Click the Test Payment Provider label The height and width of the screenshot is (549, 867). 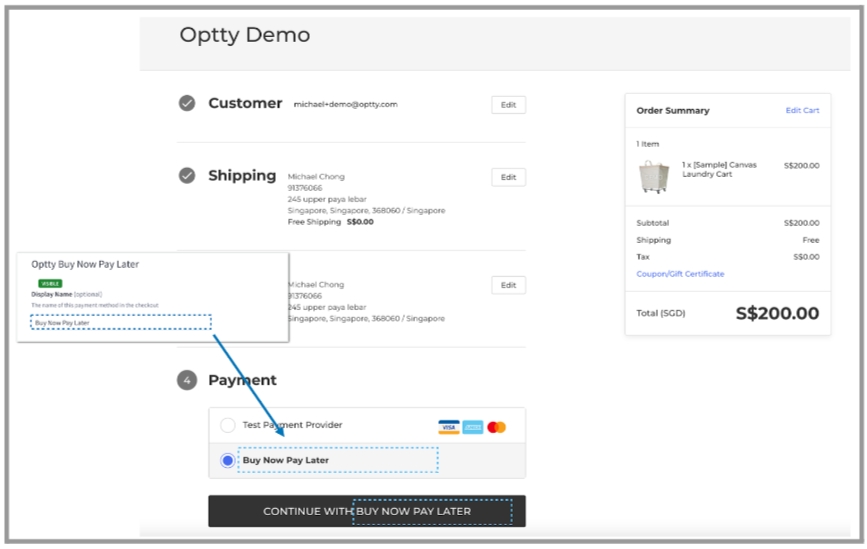point(292,425)
